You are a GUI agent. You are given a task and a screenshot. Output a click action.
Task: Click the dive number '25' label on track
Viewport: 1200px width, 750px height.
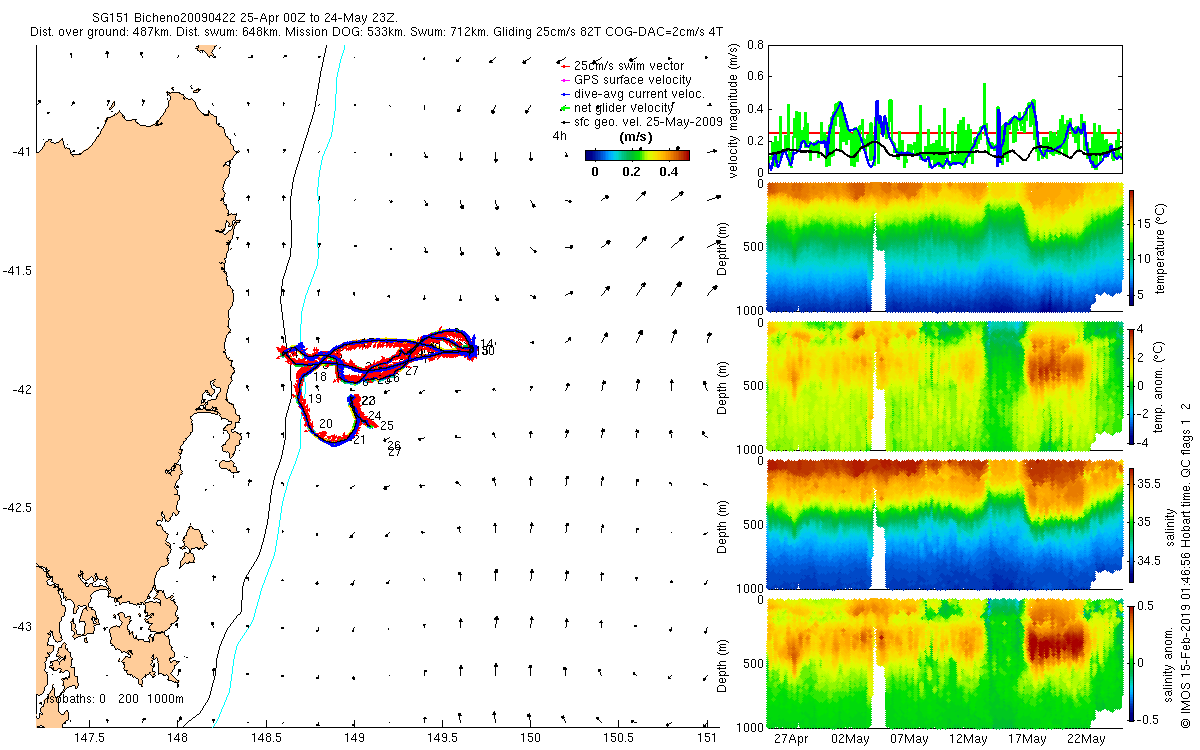click(x=387, y=426)
